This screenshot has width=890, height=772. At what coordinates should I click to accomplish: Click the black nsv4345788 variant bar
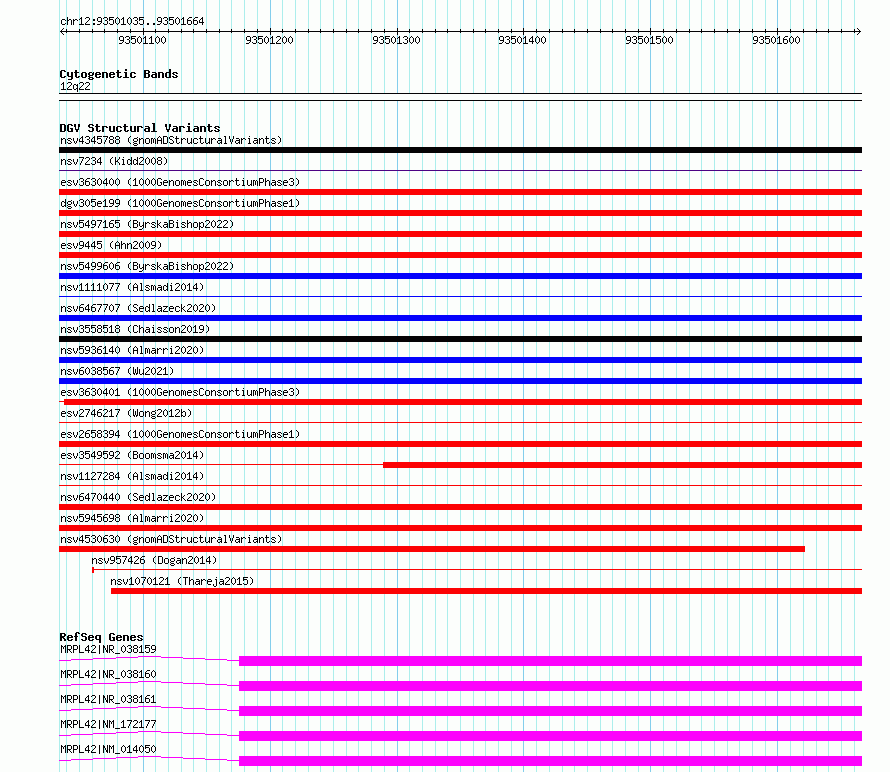460,150
